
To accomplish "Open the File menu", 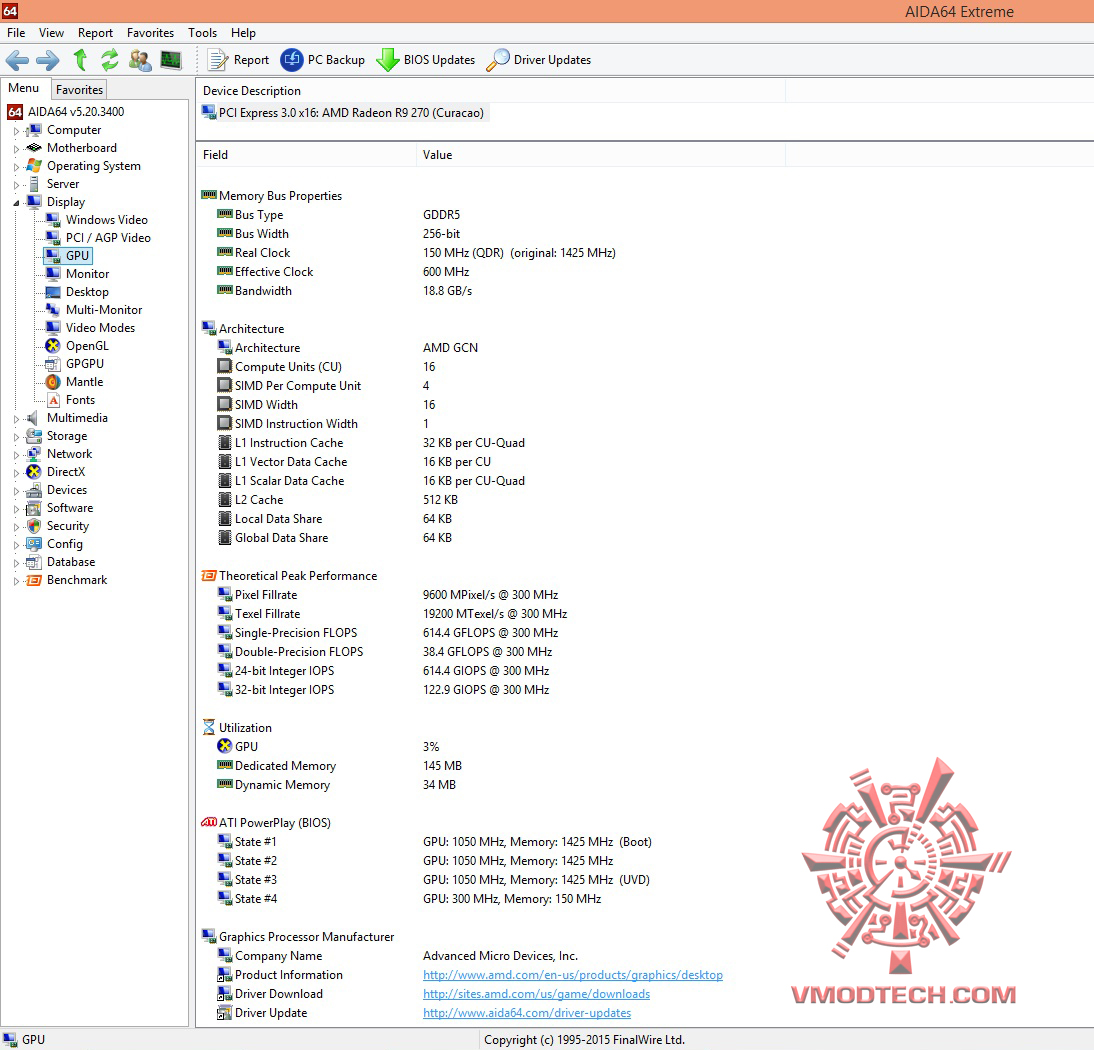I will (16, 33).
